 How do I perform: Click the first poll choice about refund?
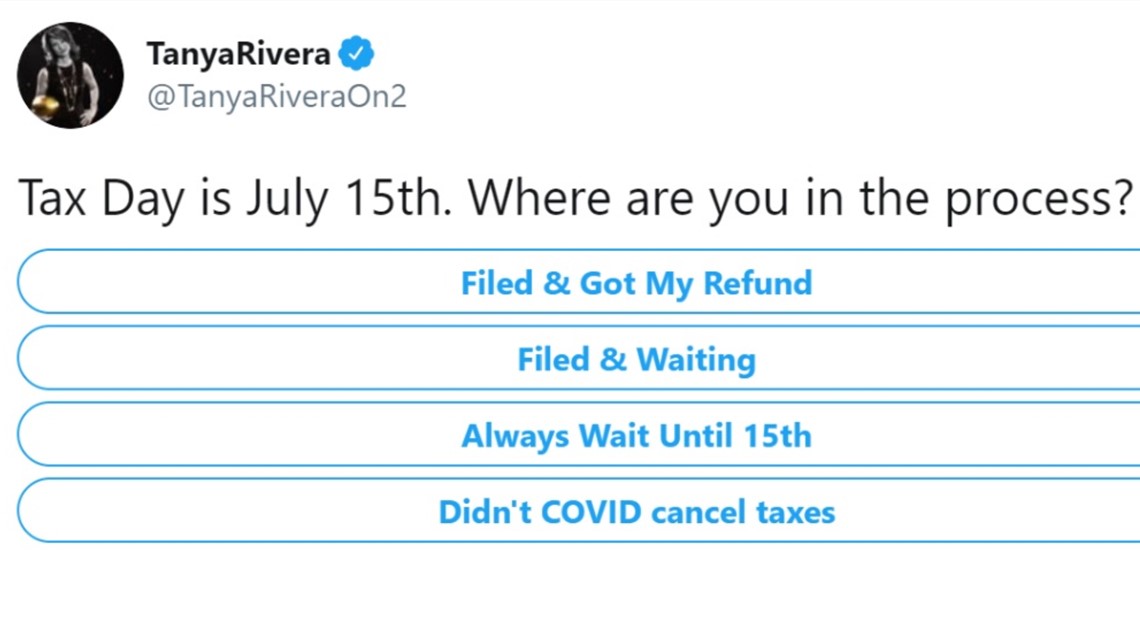[579, 281]
